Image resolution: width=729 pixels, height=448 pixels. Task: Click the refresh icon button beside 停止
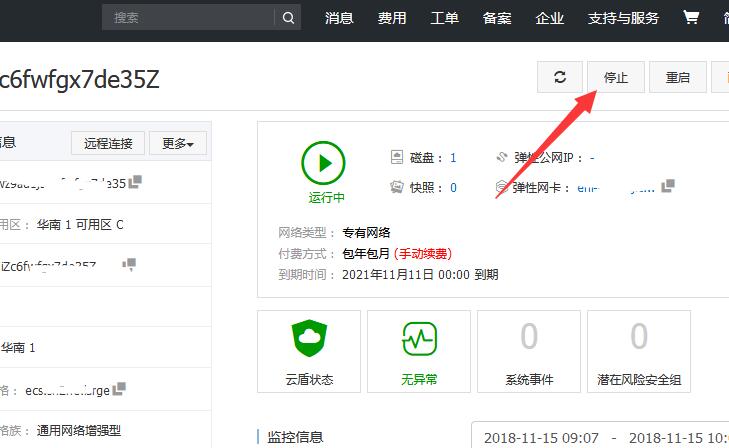point(560,77)
